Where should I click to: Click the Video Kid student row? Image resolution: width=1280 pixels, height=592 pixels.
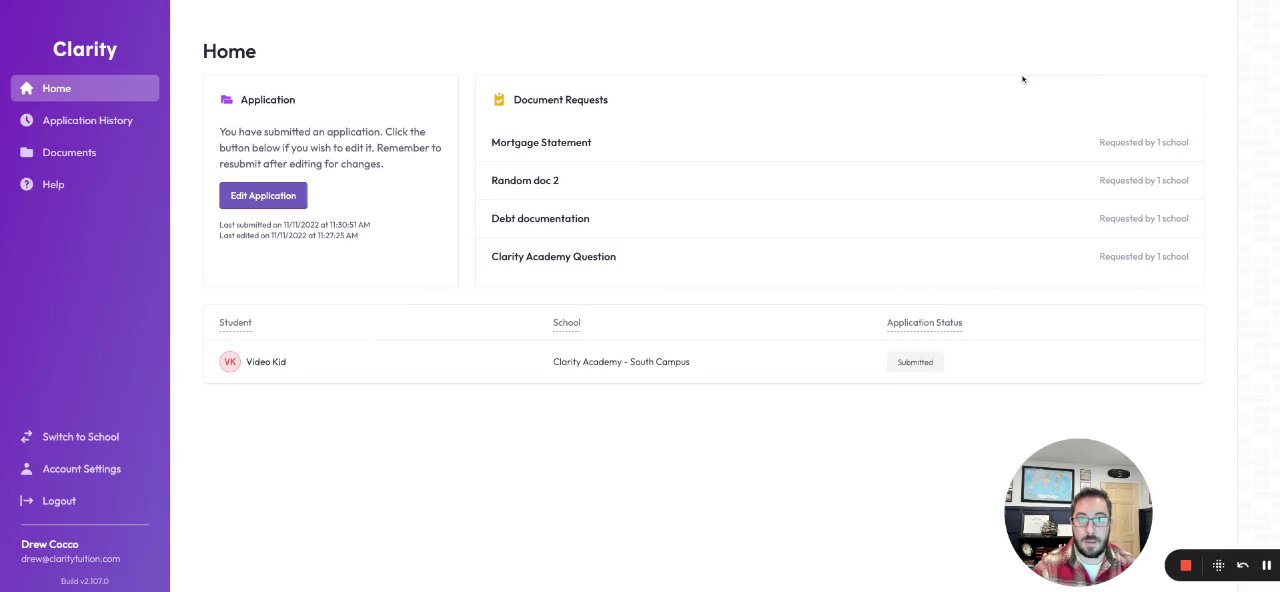coord(266,362)
